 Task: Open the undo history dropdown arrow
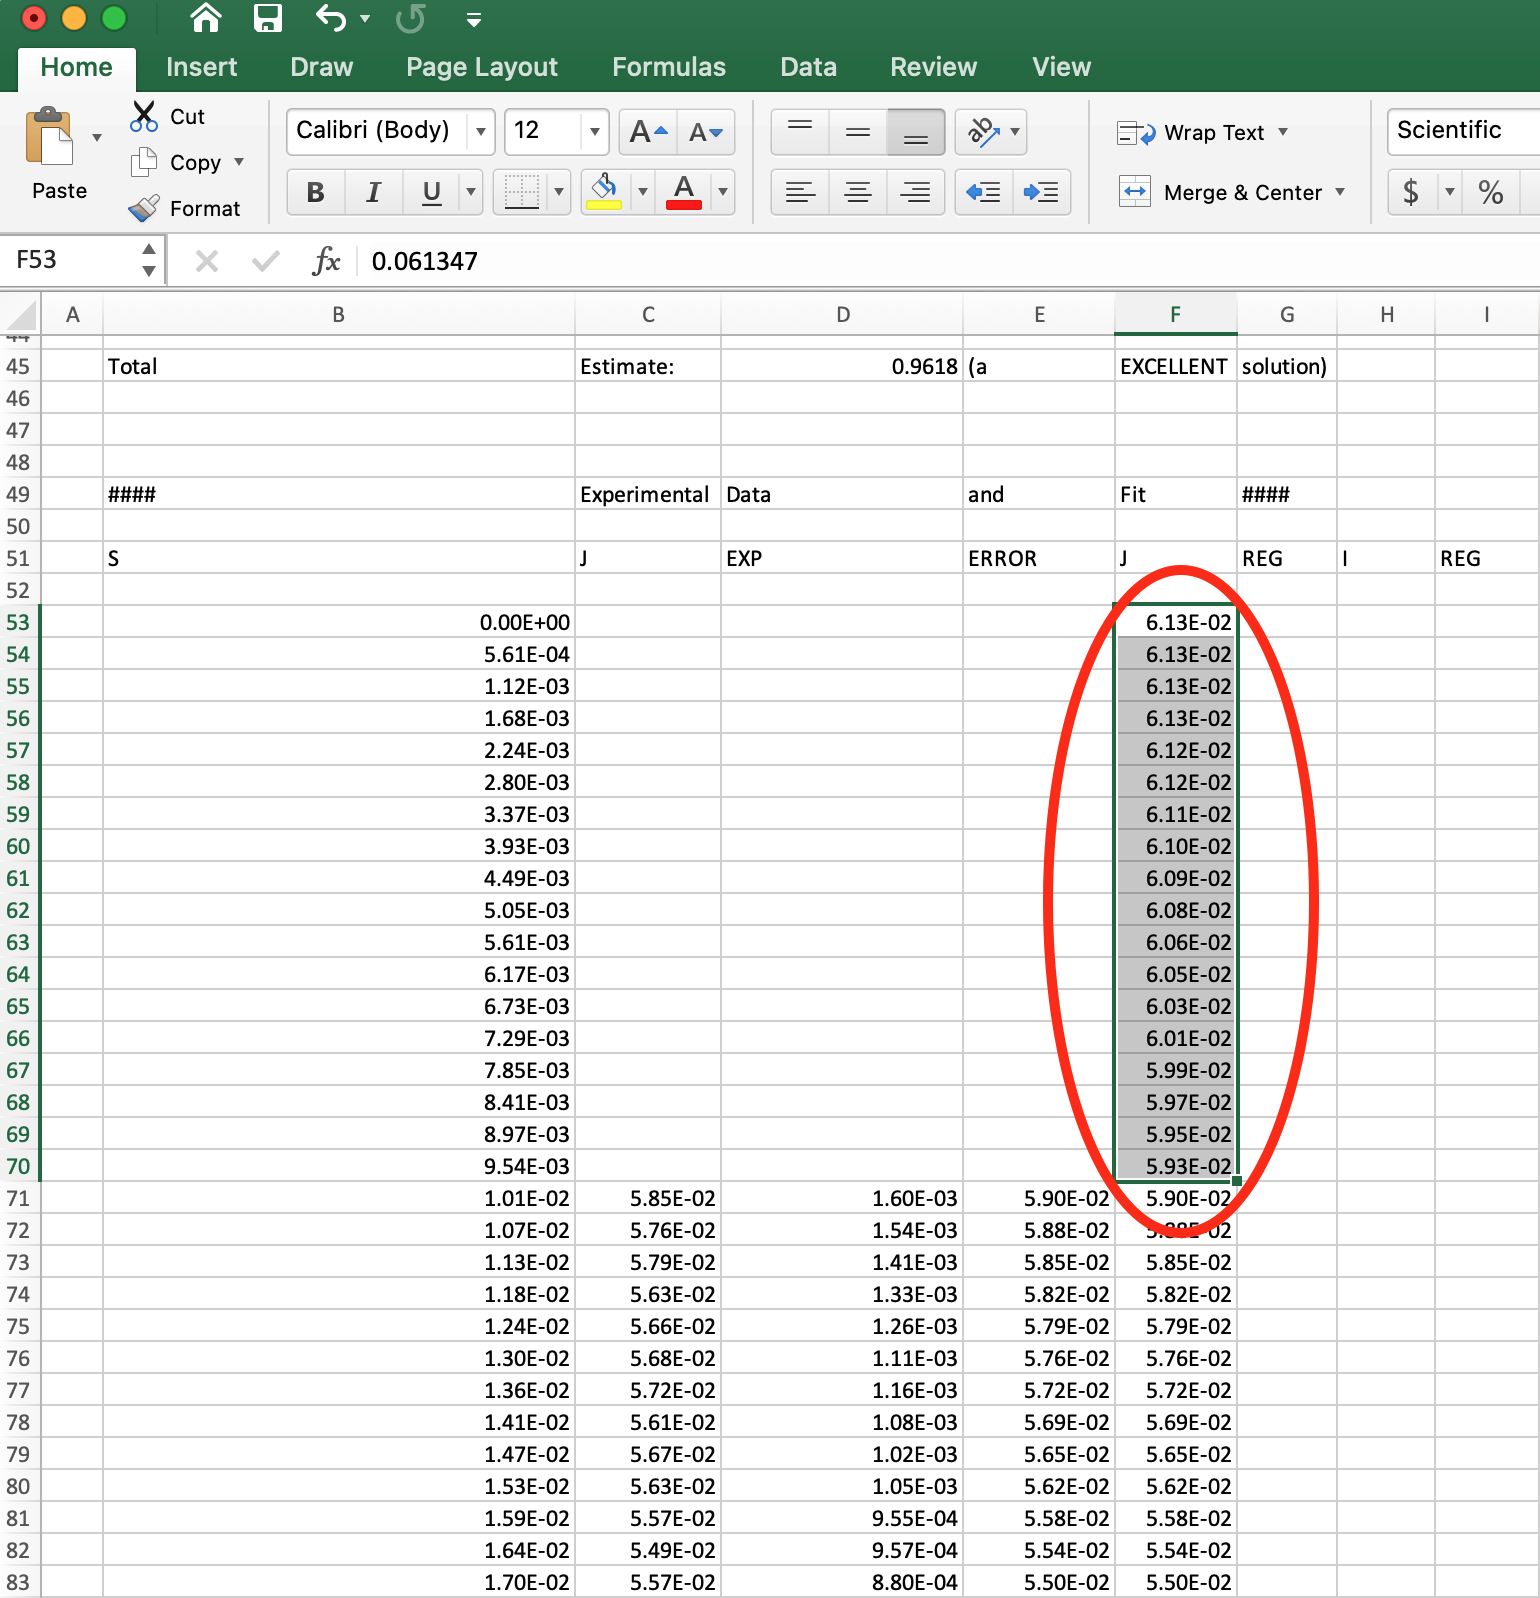[365, 19]
